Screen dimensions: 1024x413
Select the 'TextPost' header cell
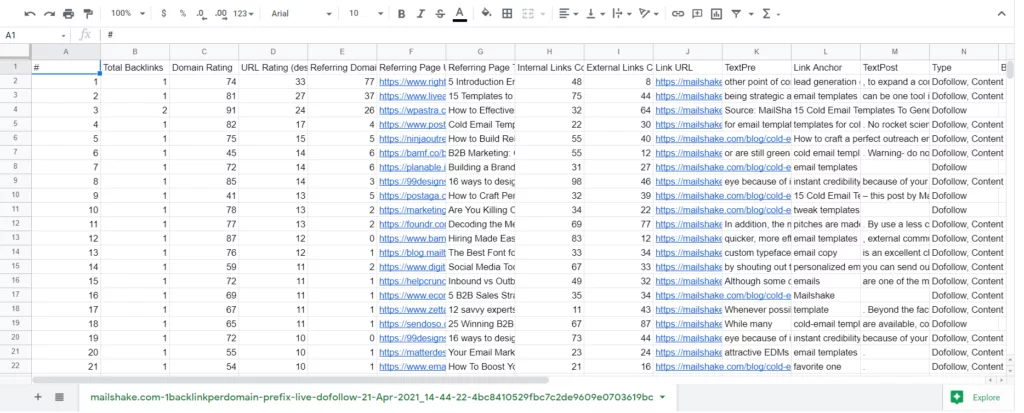point(895,67)
